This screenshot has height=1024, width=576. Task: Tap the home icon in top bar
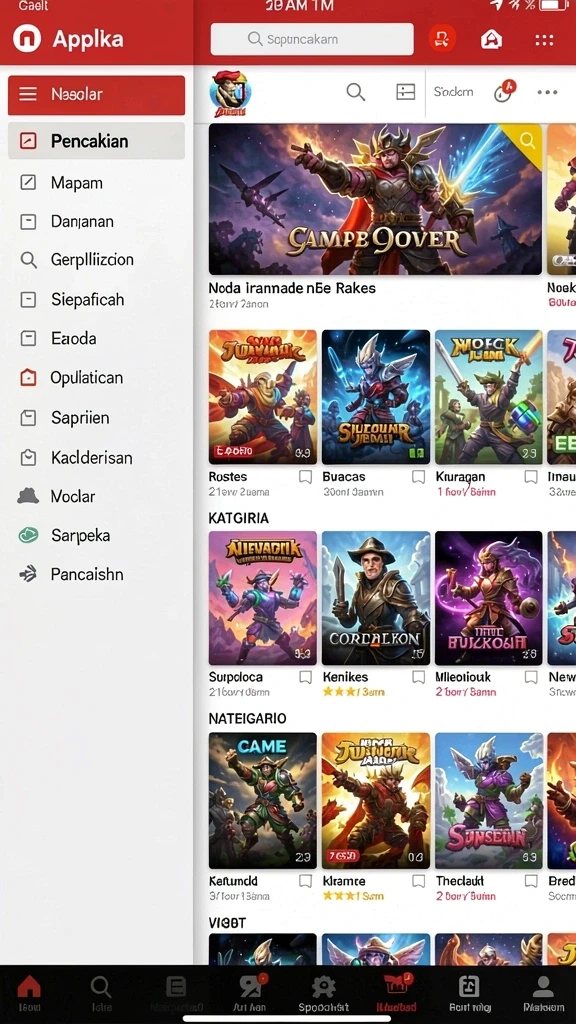pyautogui.click(x=492, y=39)
